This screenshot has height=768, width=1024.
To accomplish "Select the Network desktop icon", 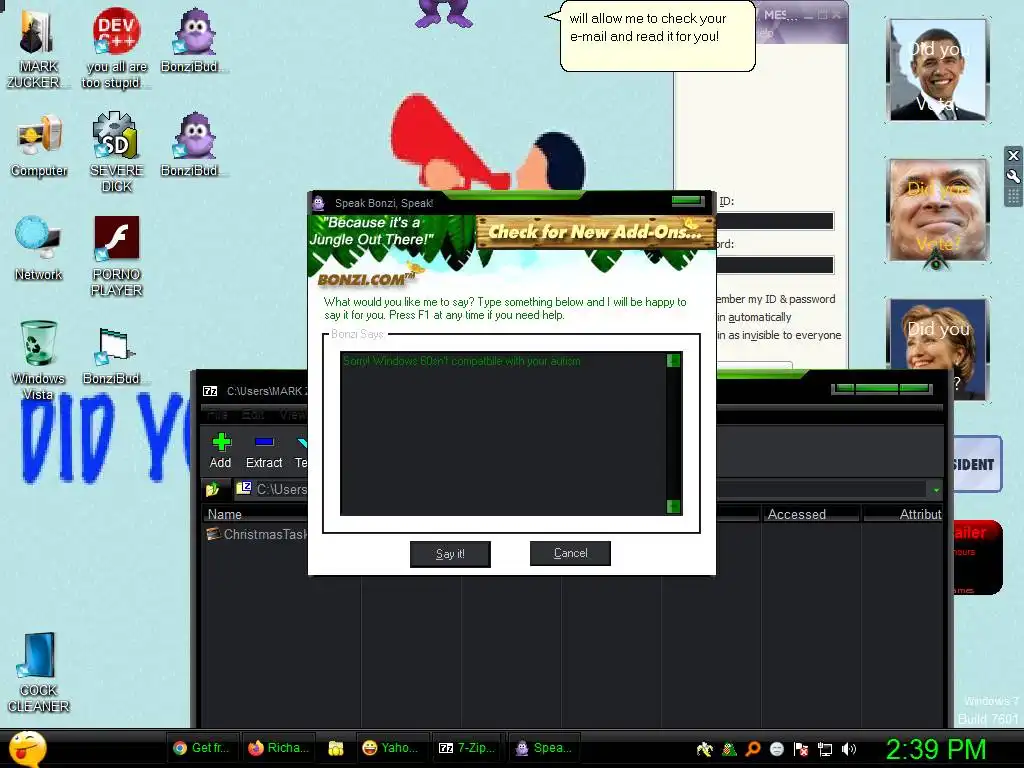I will click(38, 248).
